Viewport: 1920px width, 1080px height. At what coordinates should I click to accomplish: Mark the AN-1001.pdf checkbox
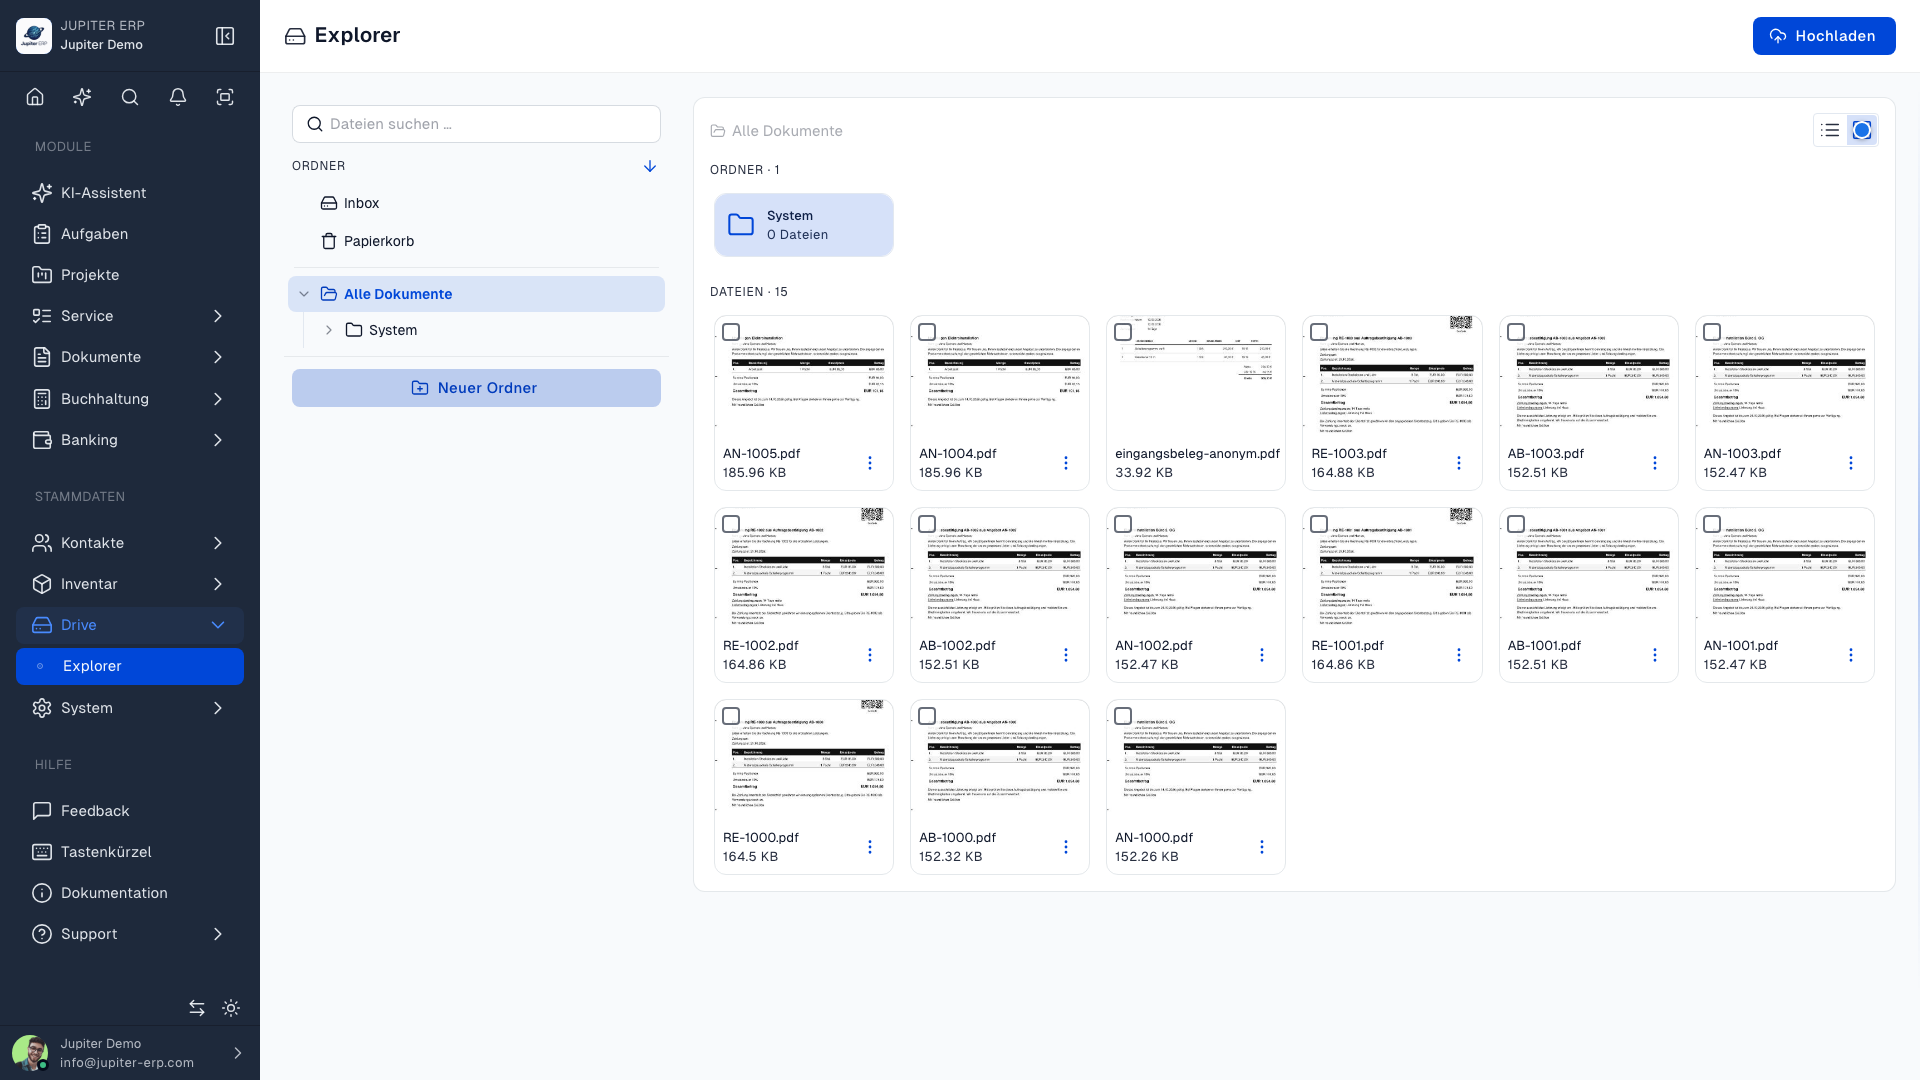coord(1712,524)
